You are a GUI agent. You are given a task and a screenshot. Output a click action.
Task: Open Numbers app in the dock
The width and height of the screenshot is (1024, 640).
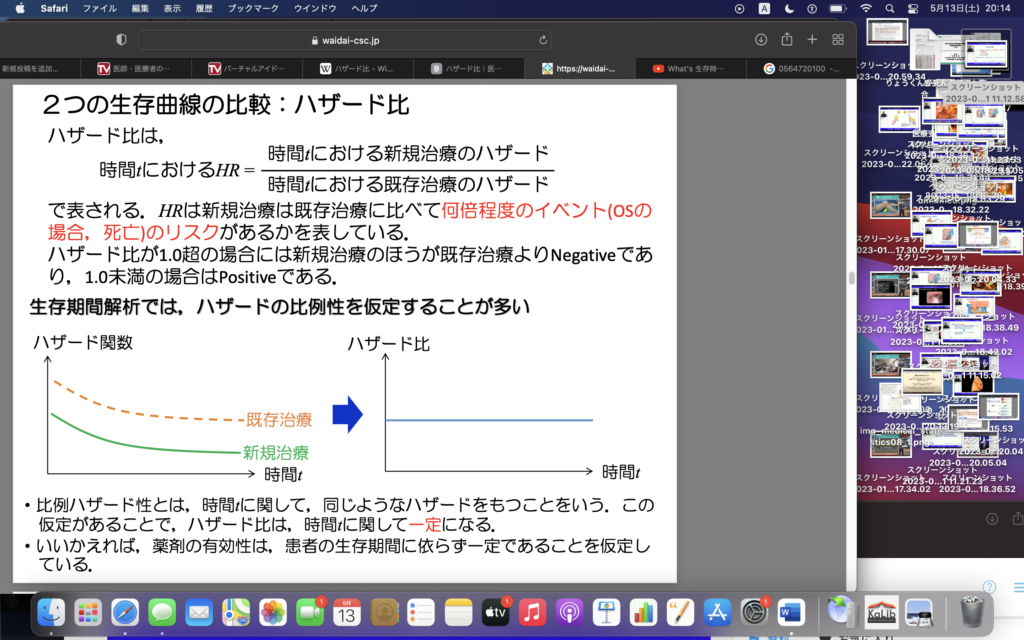pyautogui.click(x=643, y=611)
